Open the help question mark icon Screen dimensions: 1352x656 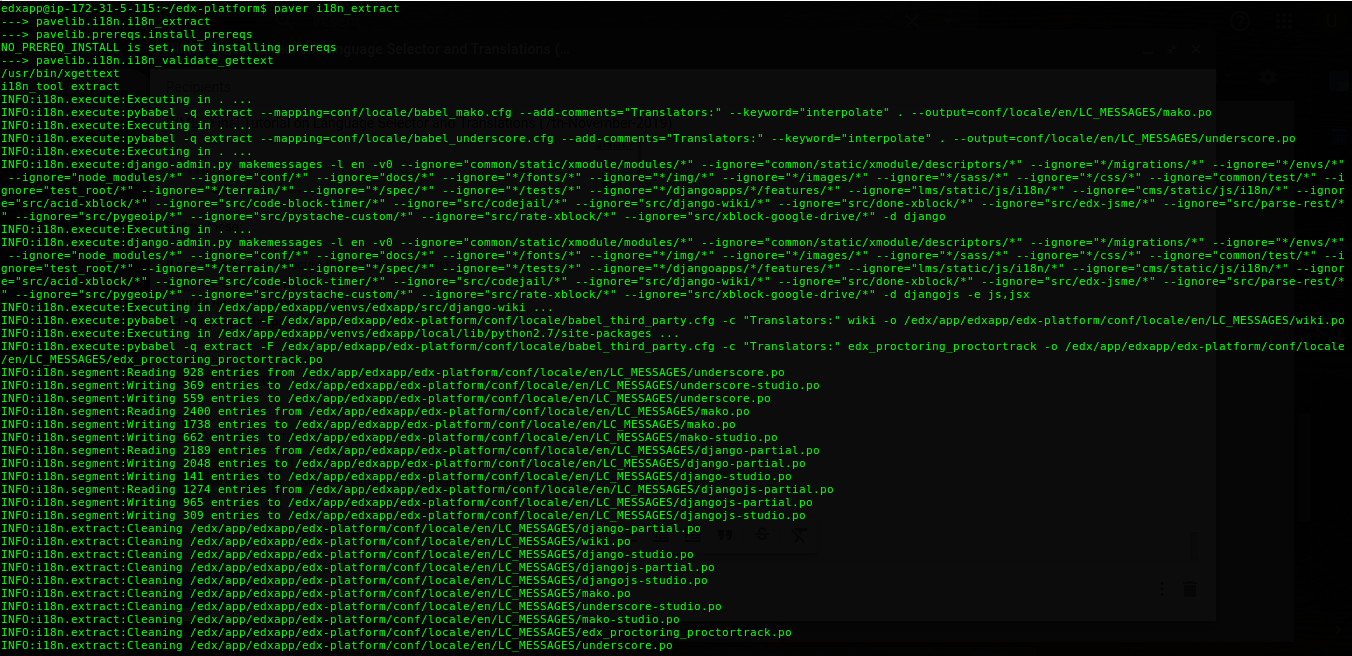1239,21
